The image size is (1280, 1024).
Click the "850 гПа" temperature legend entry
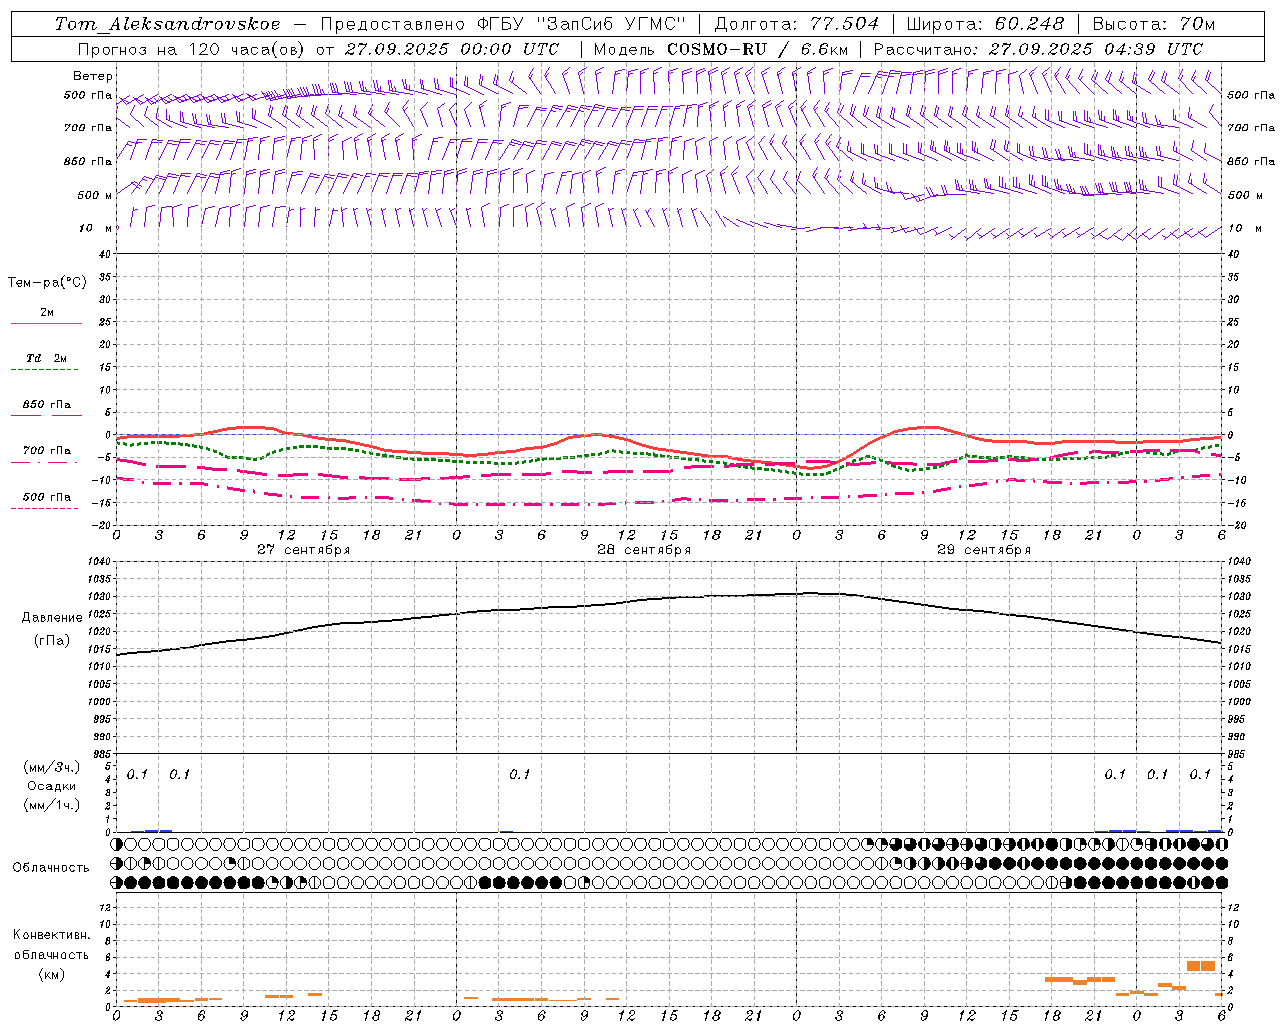point(46,405)
